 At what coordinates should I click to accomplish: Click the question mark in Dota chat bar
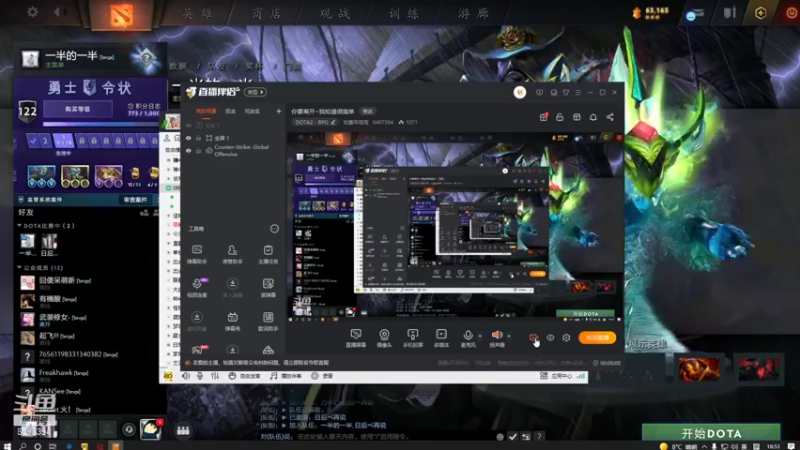[539, 437]
